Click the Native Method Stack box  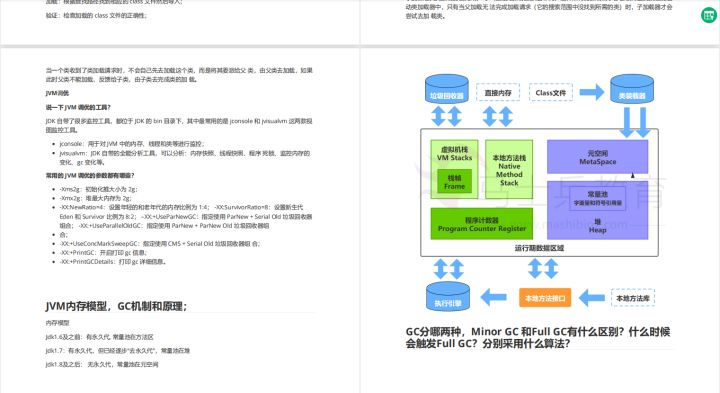pyautogui.click(x=509, y=169)
